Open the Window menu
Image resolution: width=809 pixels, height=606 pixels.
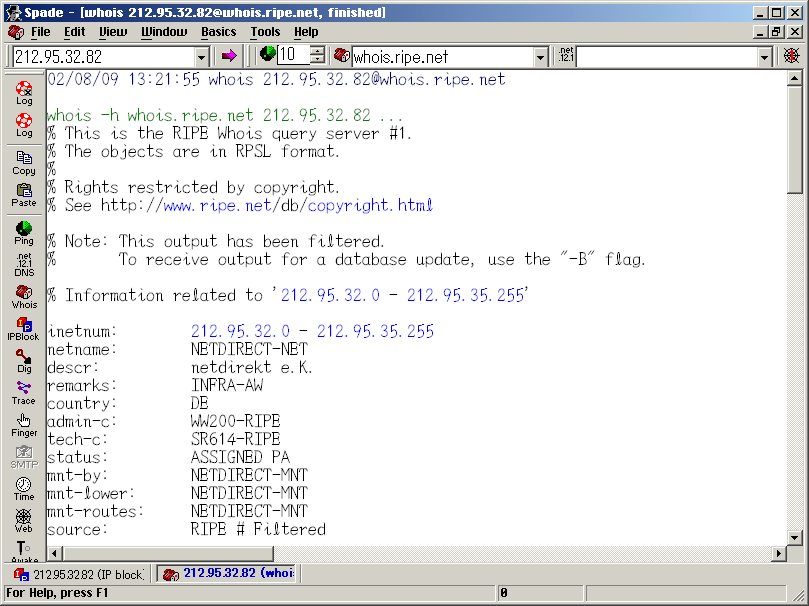point(164,32)
